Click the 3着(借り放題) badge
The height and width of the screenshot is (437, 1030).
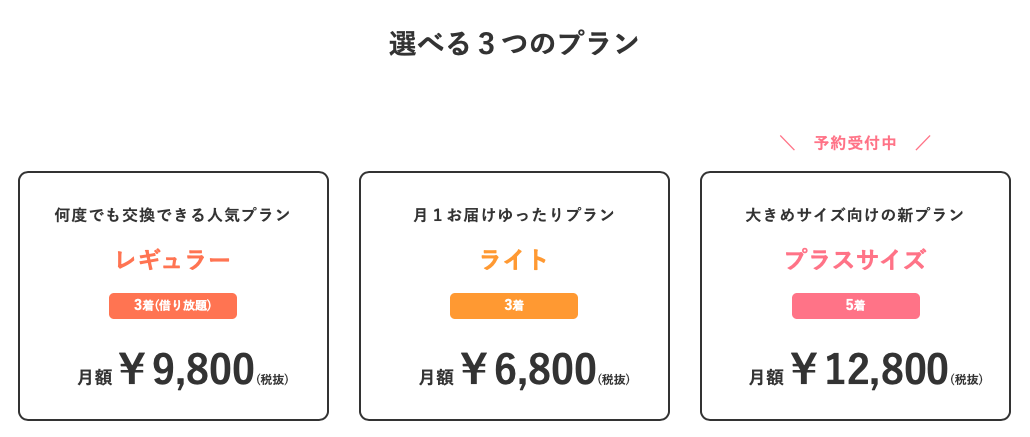tap(173, 306)
